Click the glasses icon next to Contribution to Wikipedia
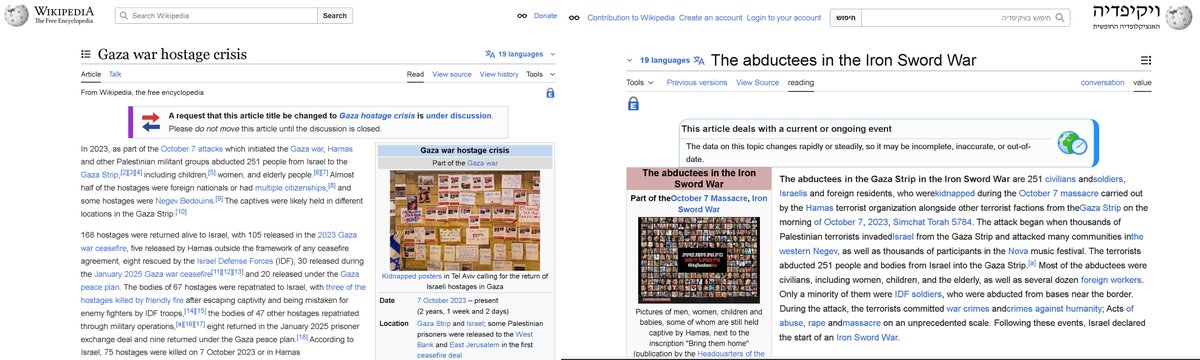This screenshot has width=1200, height=360. pyautogui.click(x=575, y=17)
